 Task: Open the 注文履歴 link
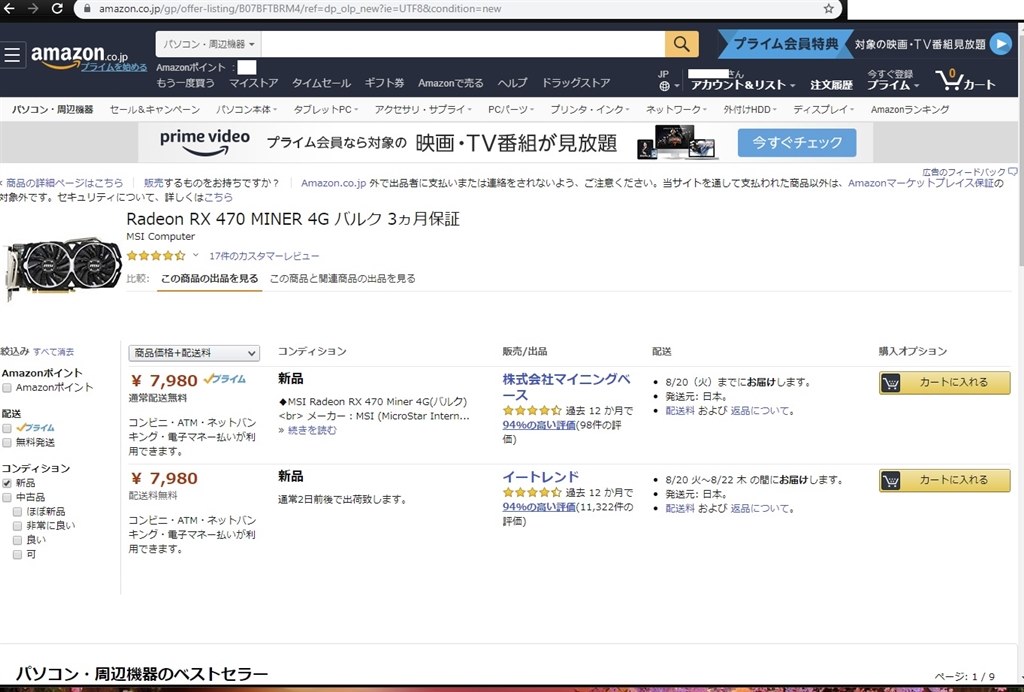coord(831,85)
